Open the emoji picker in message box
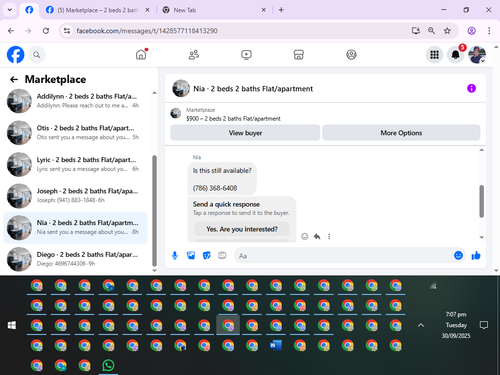The image size is (500, 375). coord(458,255)
